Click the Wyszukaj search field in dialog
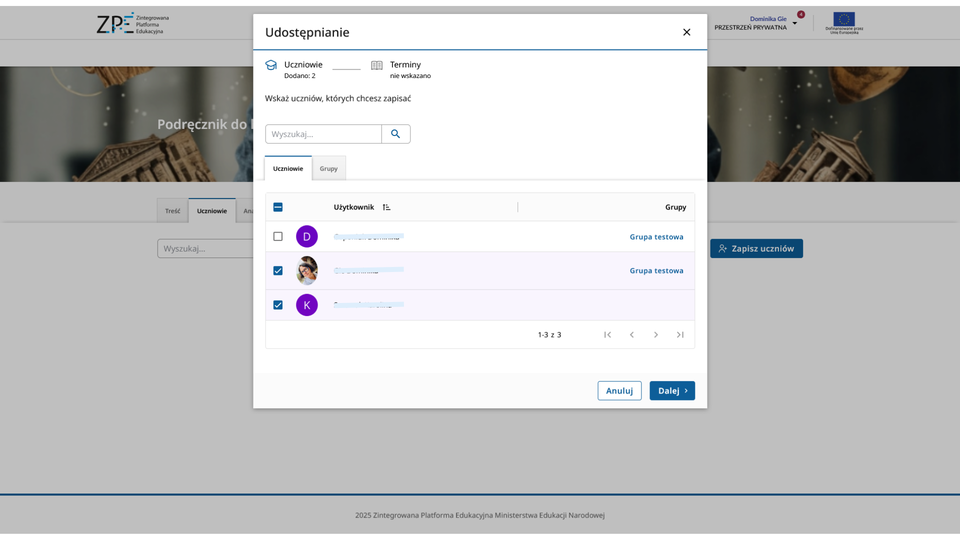 click(323, 134)
